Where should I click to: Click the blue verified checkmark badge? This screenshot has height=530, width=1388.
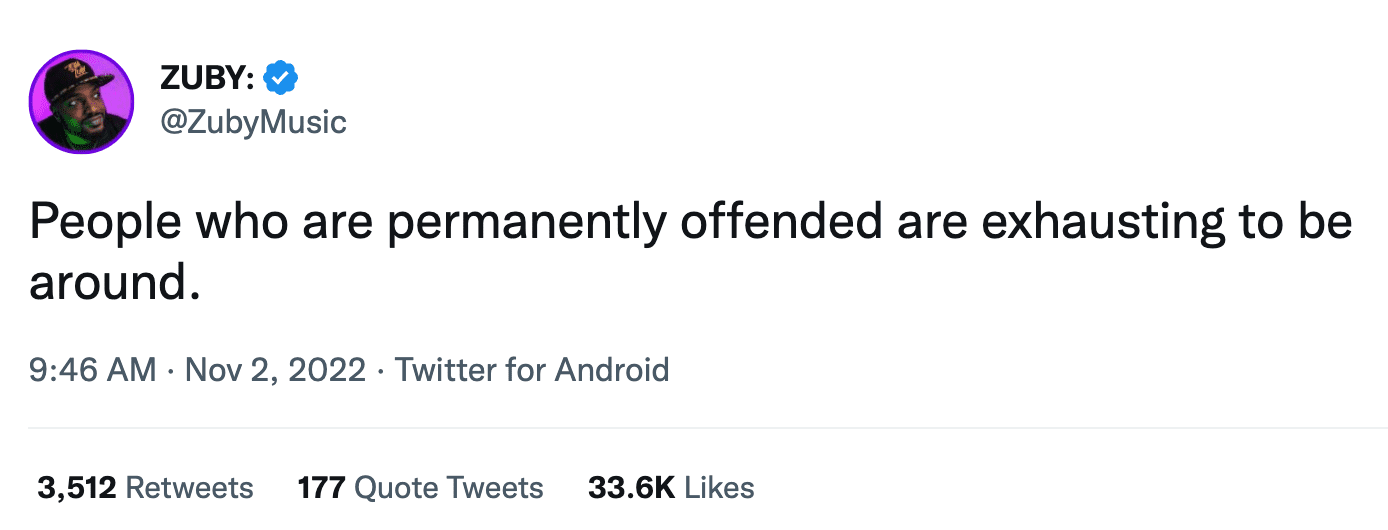click(281, 78)
